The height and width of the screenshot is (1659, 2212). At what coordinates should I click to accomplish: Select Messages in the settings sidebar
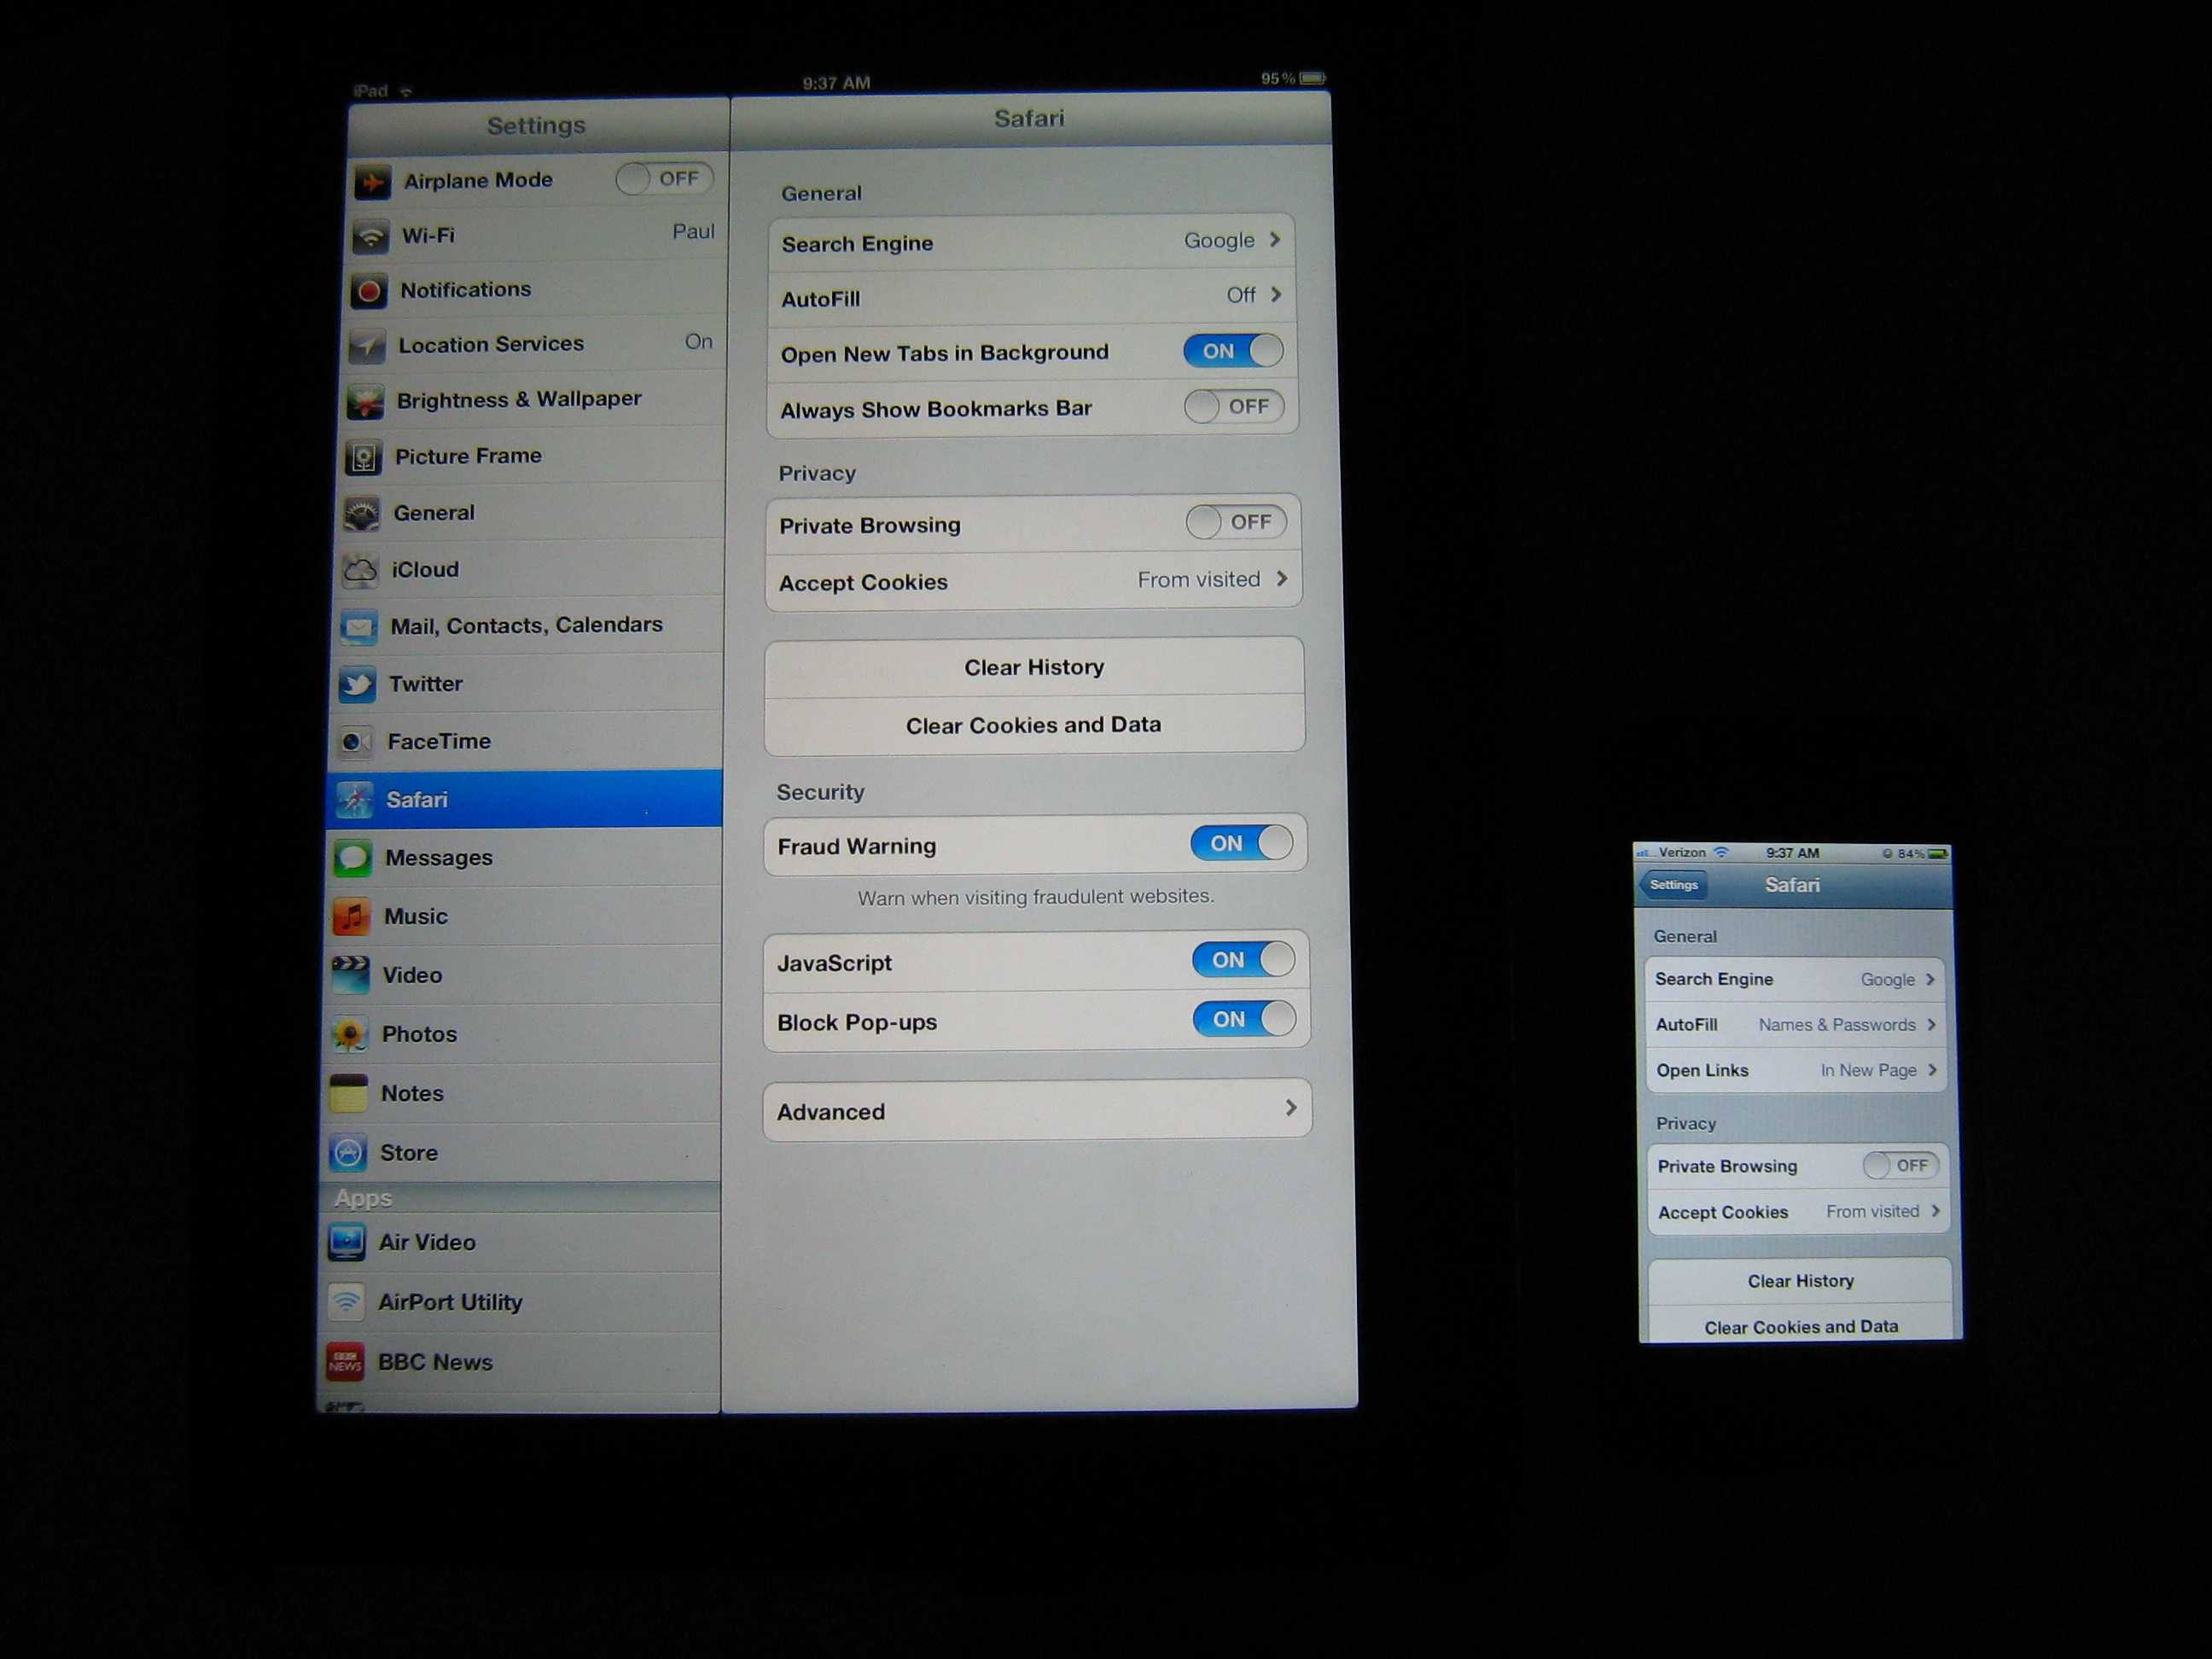coord(438,858)
